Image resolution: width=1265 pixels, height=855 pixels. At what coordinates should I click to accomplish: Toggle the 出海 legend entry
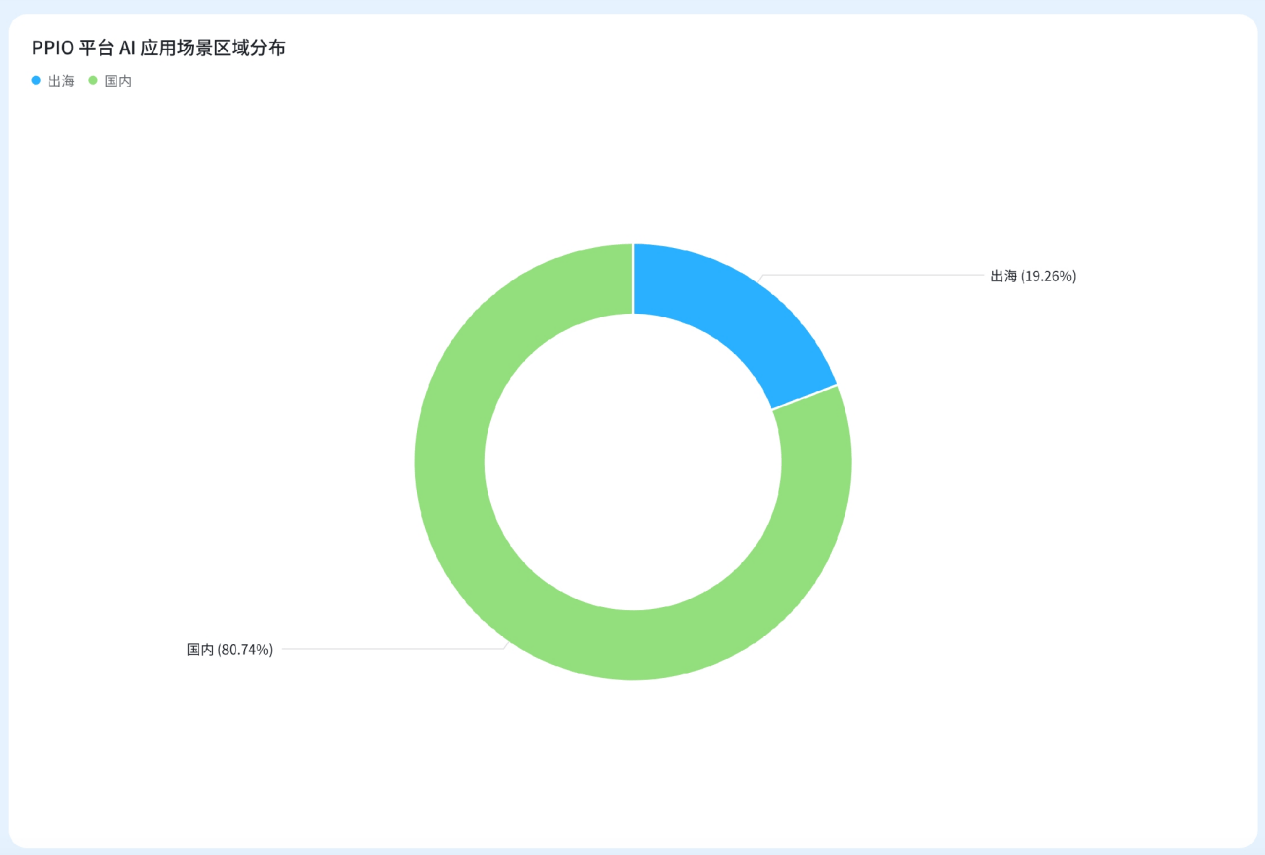(53, 81)
